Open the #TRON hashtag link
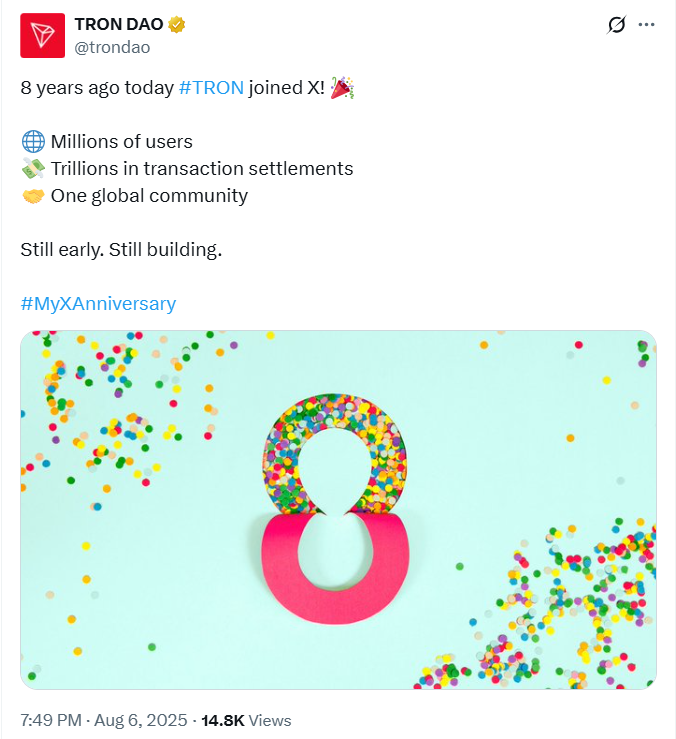The image size is (676, 739). click(x=211, y=87)
